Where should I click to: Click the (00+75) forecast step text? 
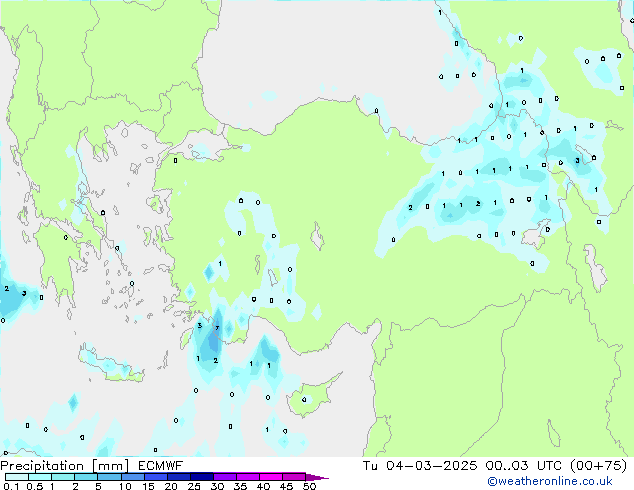click(598, 466)
